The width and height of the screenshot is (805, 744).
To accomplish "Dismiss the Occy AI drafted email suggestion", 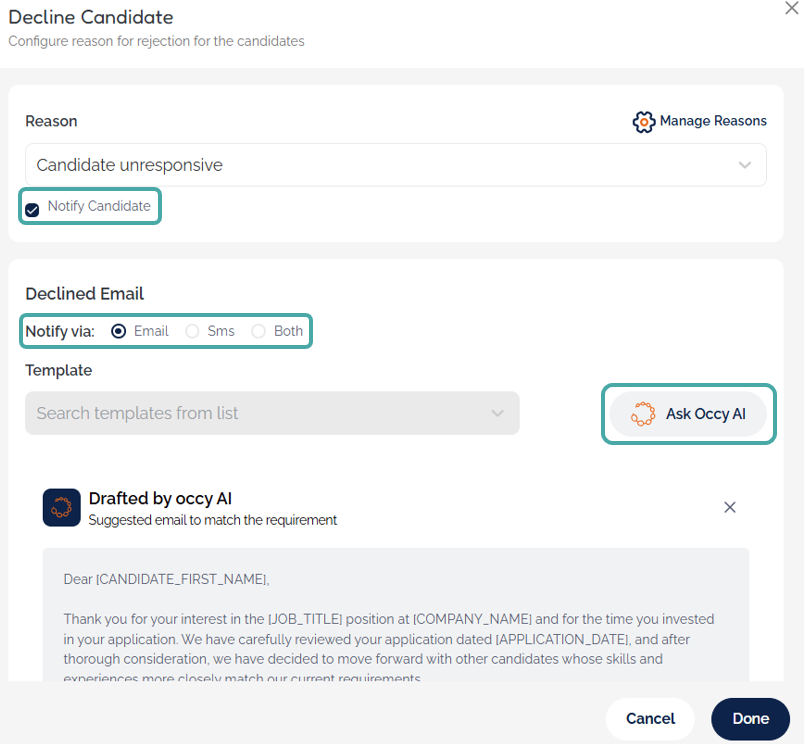I will tap(730, 507).
